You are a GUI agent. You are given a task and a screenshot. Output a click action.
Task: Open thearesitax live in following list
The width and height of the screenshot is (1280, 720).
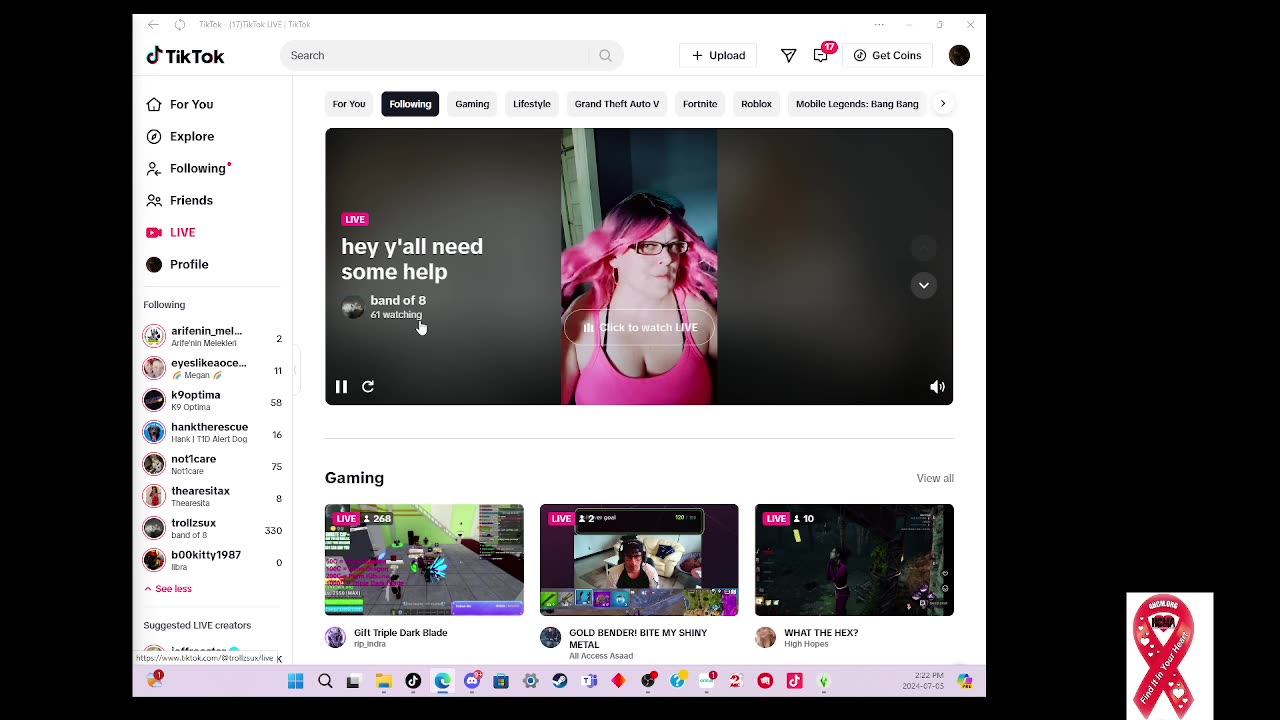(213, 496)
